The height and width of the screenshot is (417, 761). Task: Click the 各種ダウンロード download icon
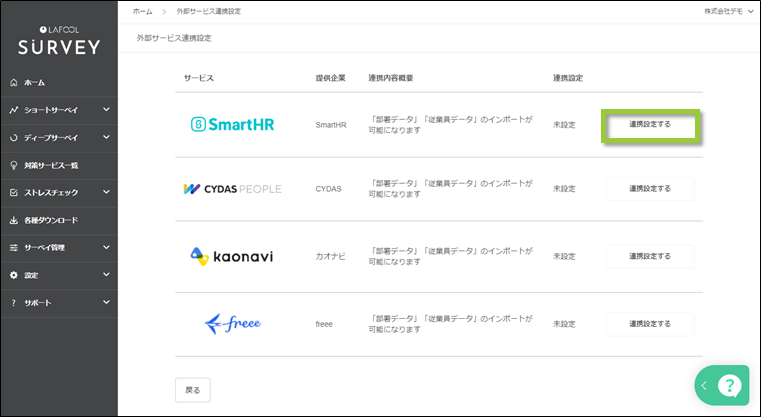click(x=14, y=220)
